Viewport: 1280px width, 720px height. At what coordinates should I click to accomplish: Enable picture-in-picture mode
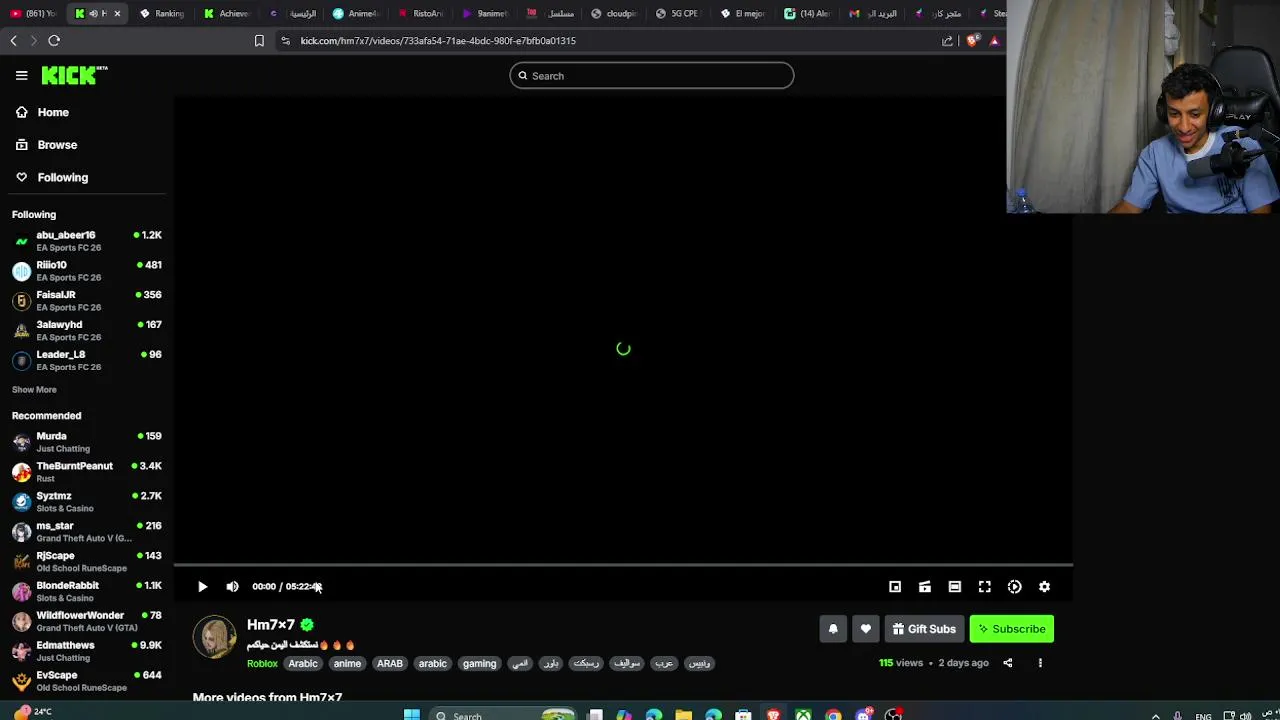pos(895,587)
